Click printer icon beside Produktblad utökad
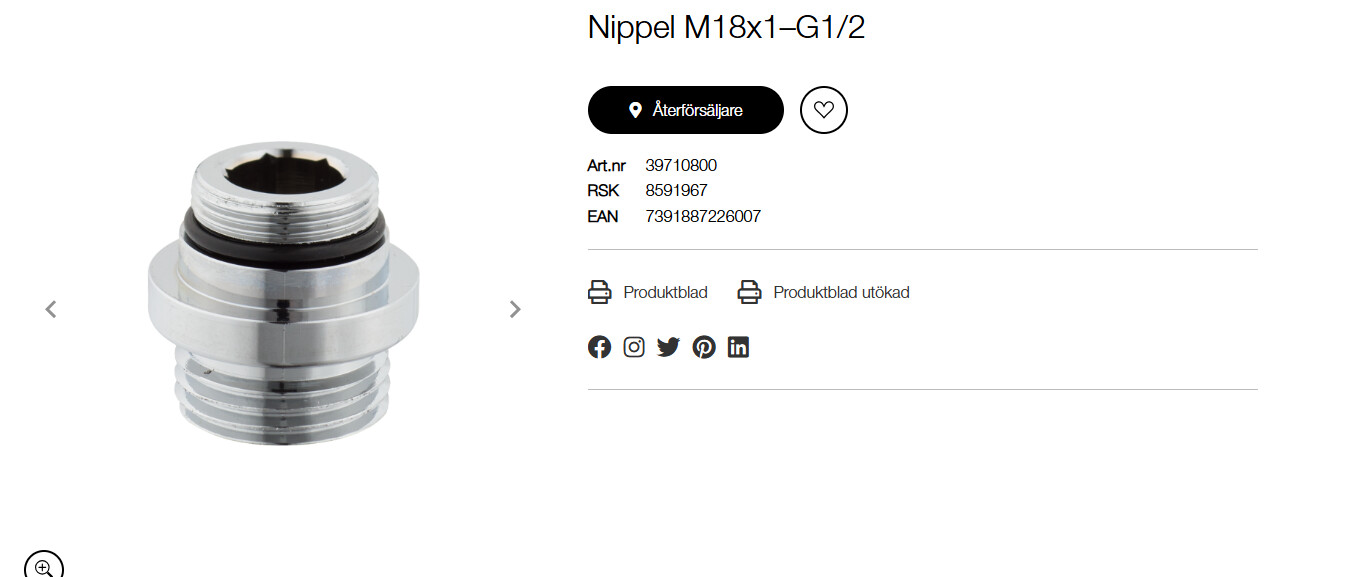This screenshot has height=577, width=1363. (749, 292)
